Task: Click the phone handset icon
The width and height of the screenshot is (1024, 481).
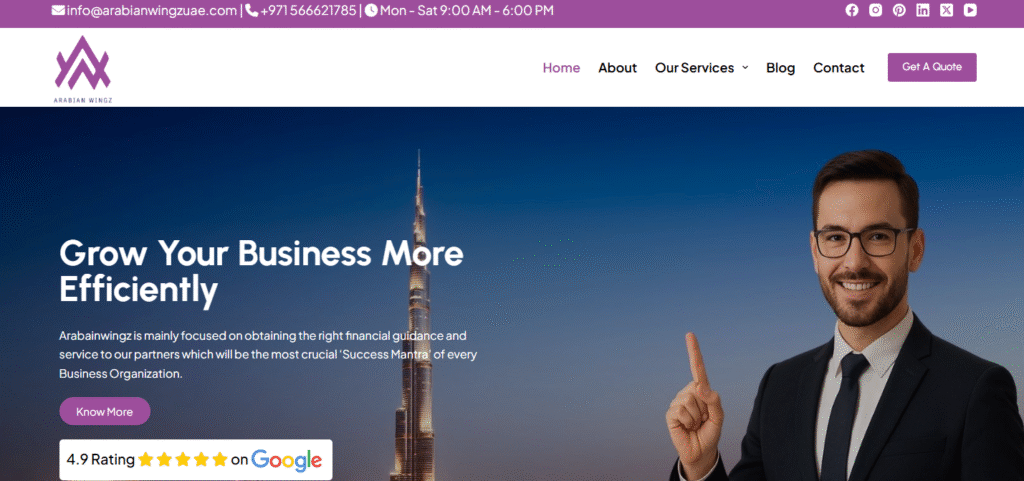Action: [x=251, y=10]
